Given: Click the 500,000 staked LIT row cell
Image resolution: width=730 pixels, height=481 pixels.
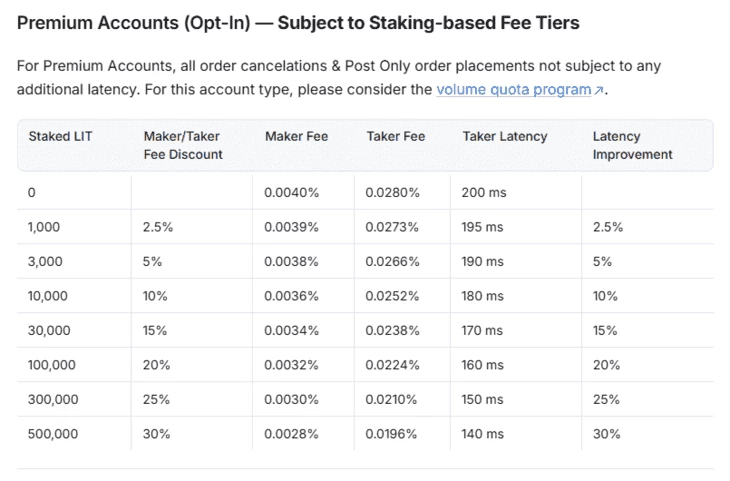Looking at the screenshot, I should (53, 434).
